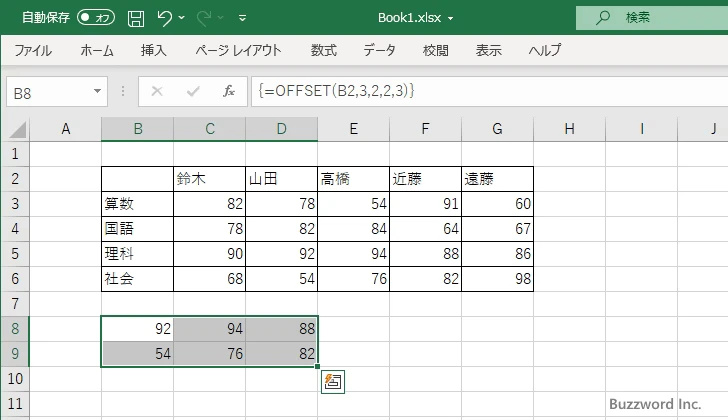
Task: Click cell containing 高橋
Action: [353, 179]
